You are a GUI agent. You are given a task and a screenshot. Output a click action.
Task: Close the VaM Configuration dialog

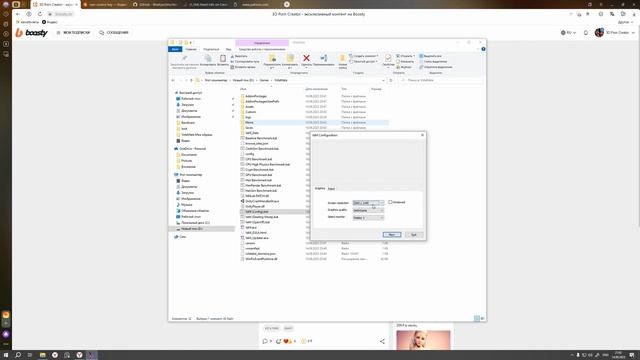click(x=422, y=135)
